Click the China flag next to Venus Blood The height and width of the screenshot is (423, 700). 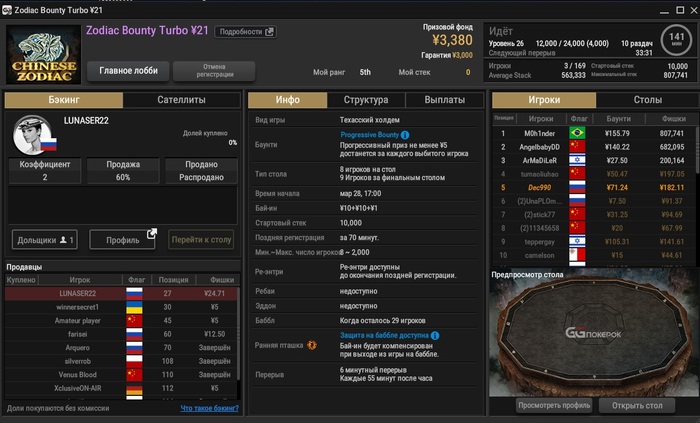134,374
